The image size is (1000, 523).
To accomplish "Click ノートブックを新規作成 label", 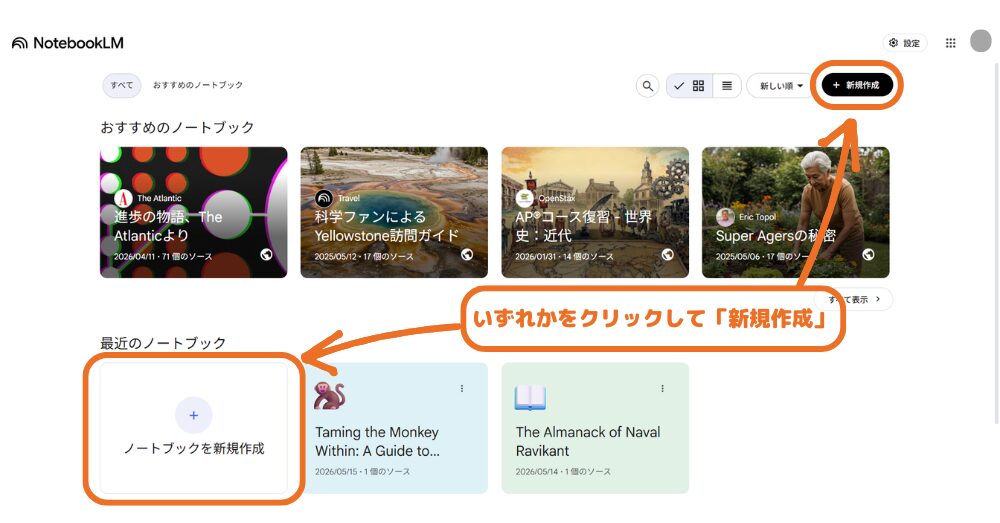I will [x=194, y=448].
